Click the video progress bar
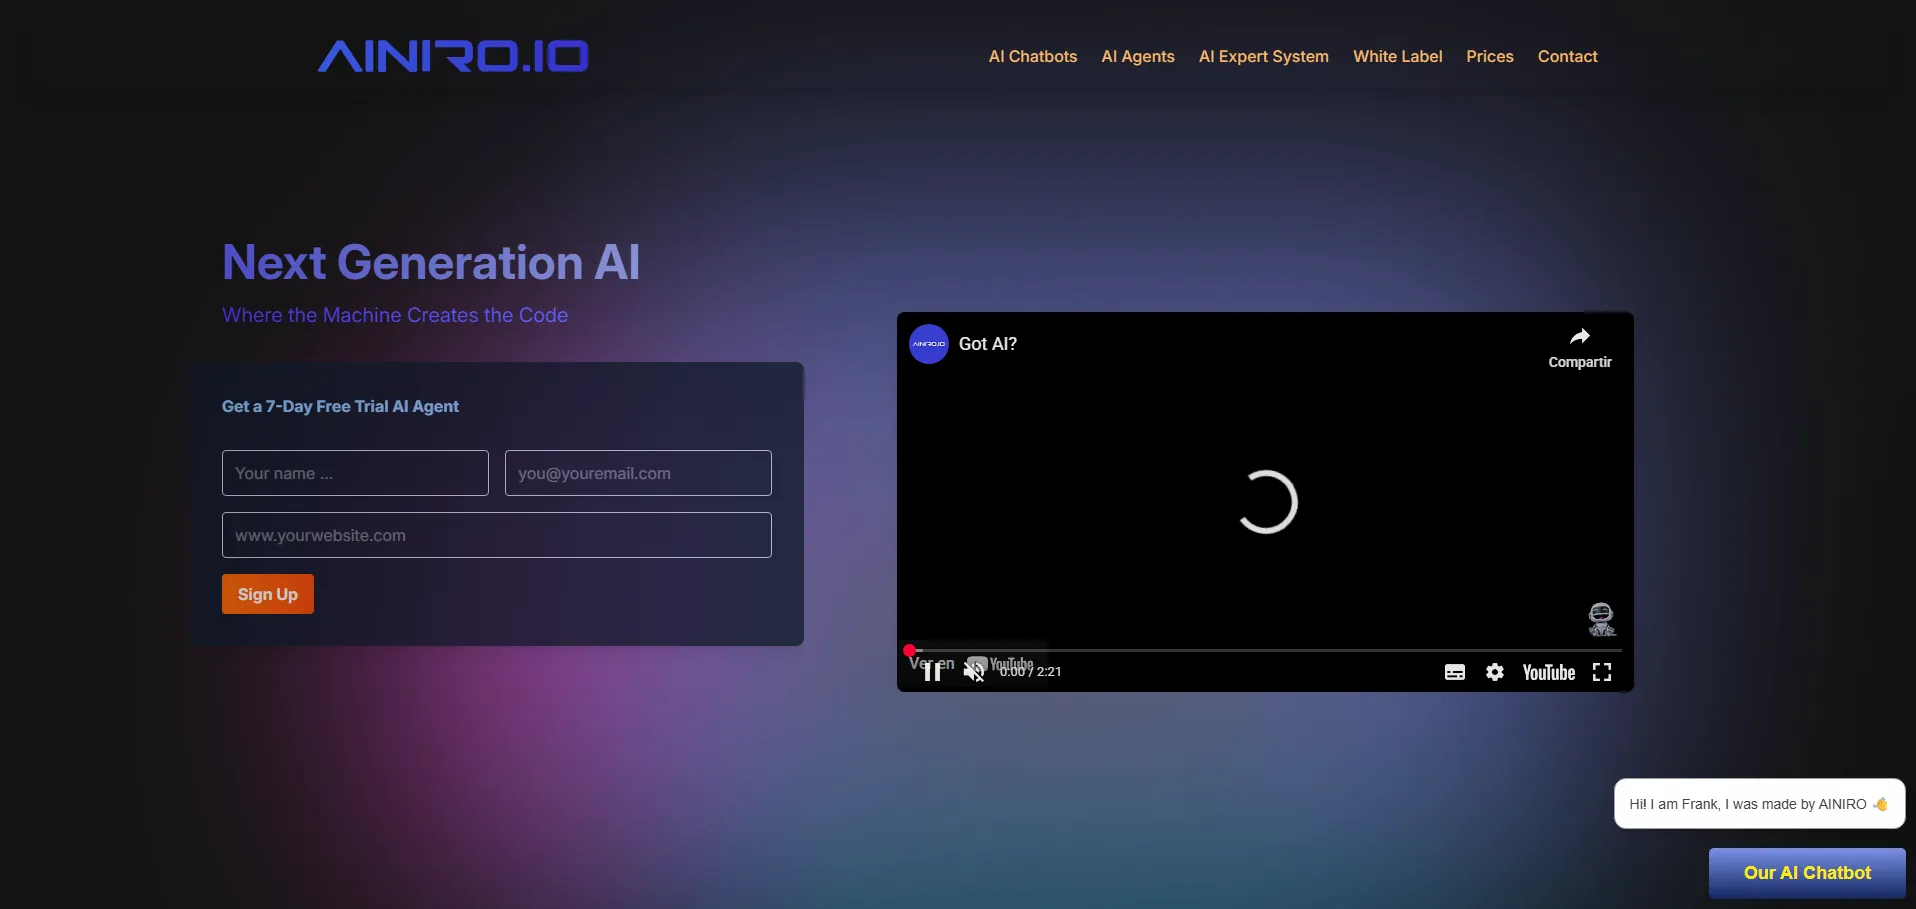The width and height of the screenshot is (1916, 909). pos(1264,651)
